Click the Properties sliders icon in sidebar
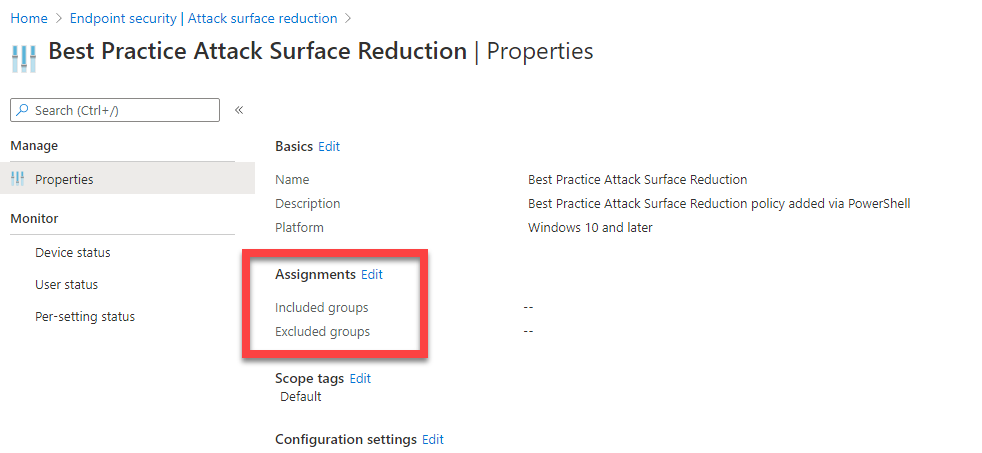982x453 pixels. 17,179
